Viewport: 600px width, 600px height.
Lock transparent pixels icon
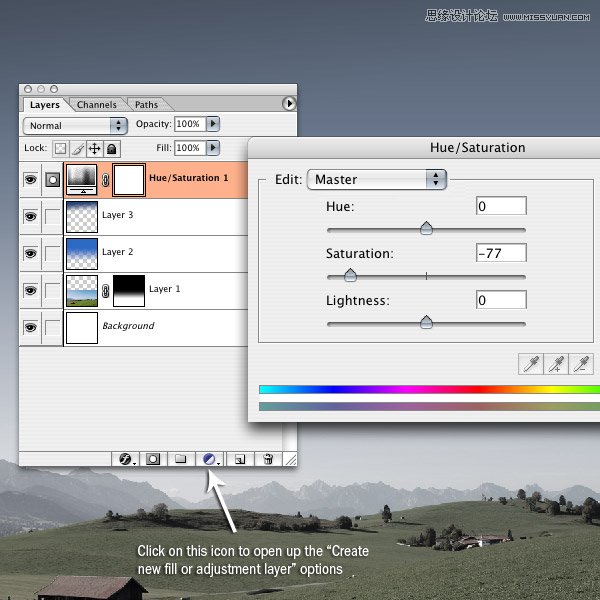60,148
